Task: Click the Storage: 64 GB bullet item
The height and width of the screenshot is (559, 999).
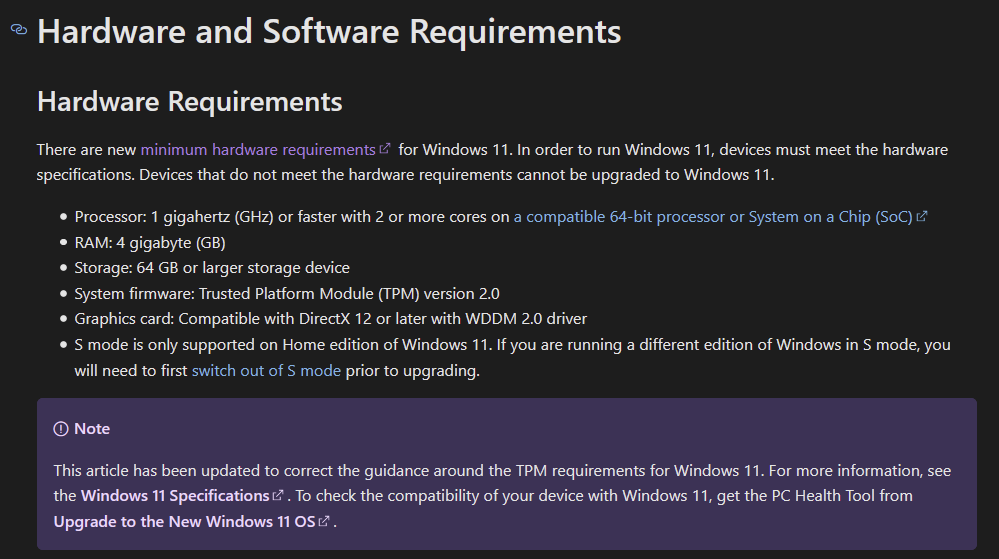Action: (x=212, y=268)
